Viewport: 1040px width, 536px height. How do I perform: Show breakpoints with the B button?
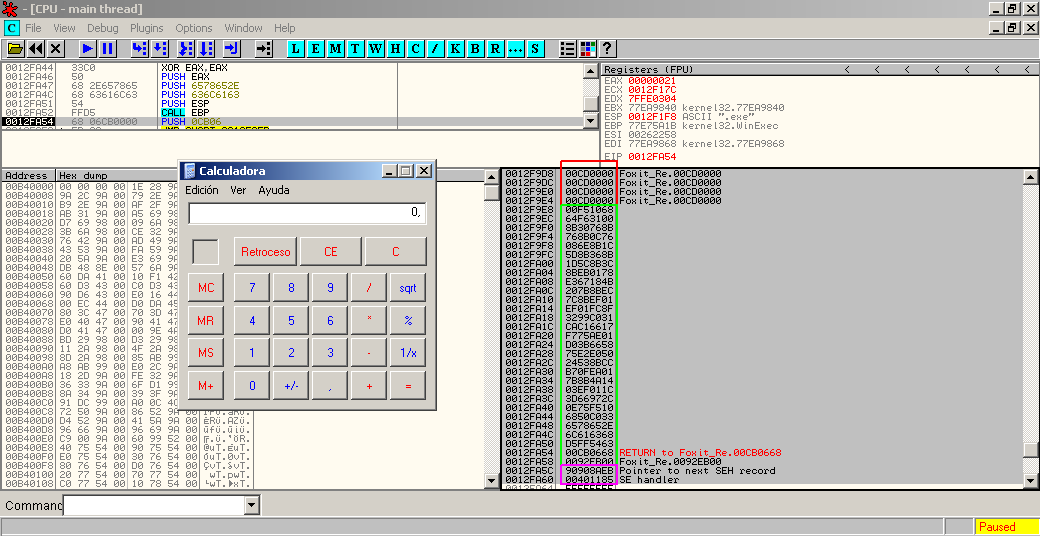coord(475,48)
